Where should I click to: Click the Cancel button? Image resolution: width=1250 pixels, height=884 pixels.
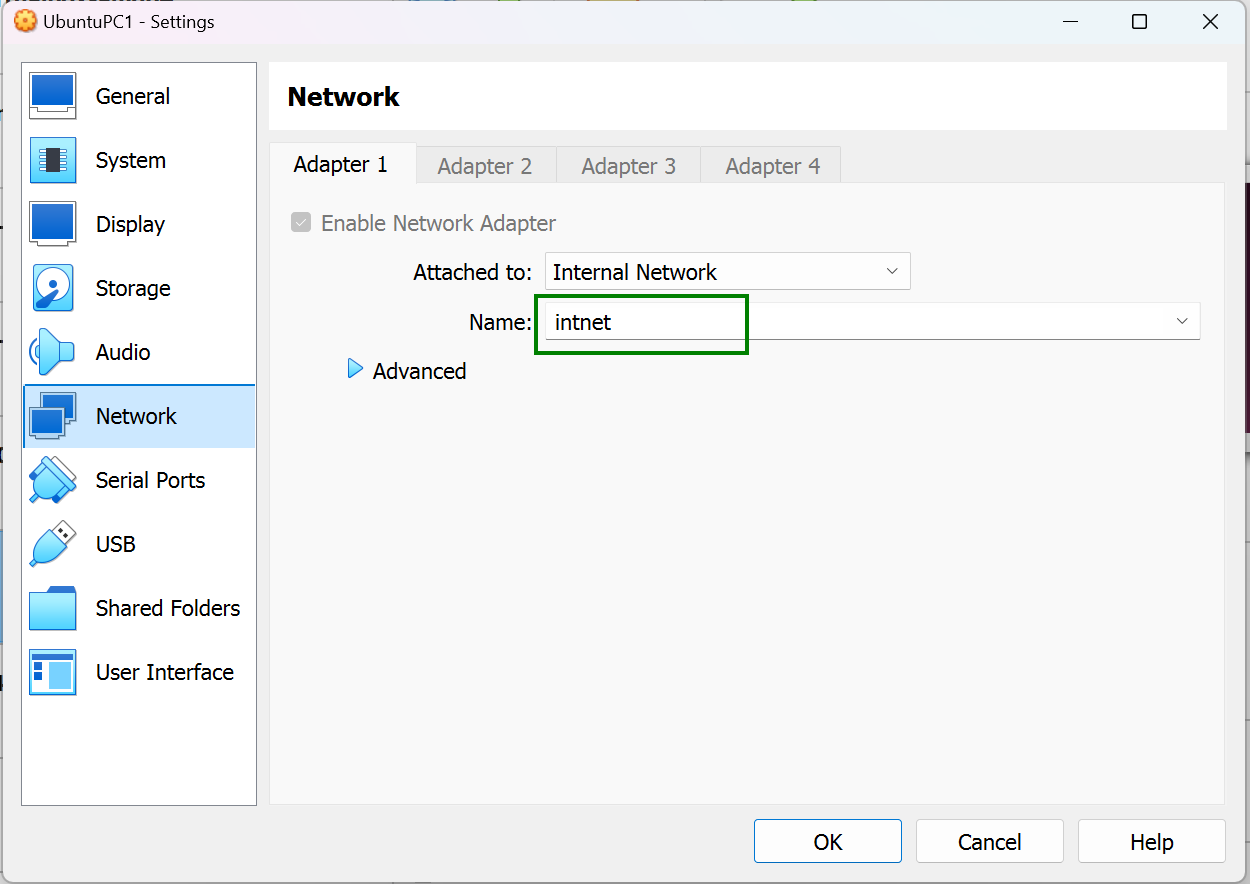pos(990,841)
